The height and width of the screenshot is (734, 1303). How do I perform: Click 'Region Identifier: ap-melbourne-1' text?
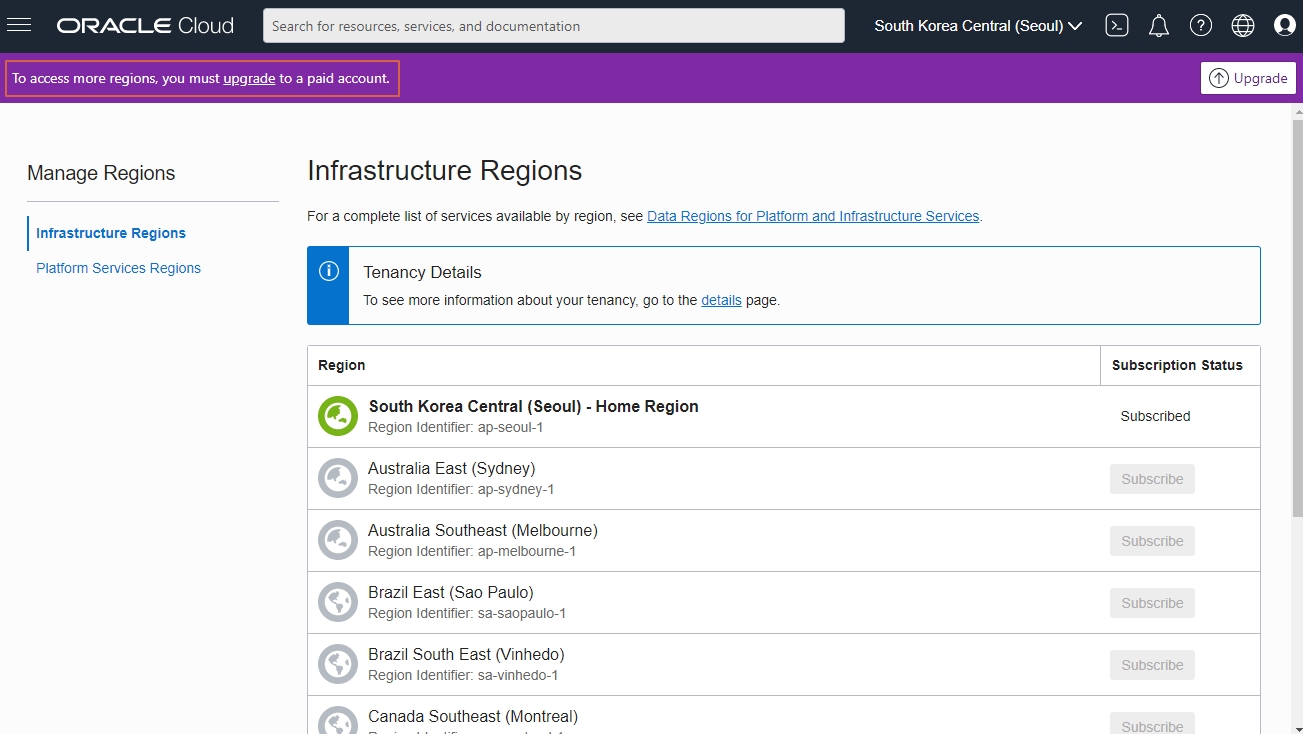(472, 551)
